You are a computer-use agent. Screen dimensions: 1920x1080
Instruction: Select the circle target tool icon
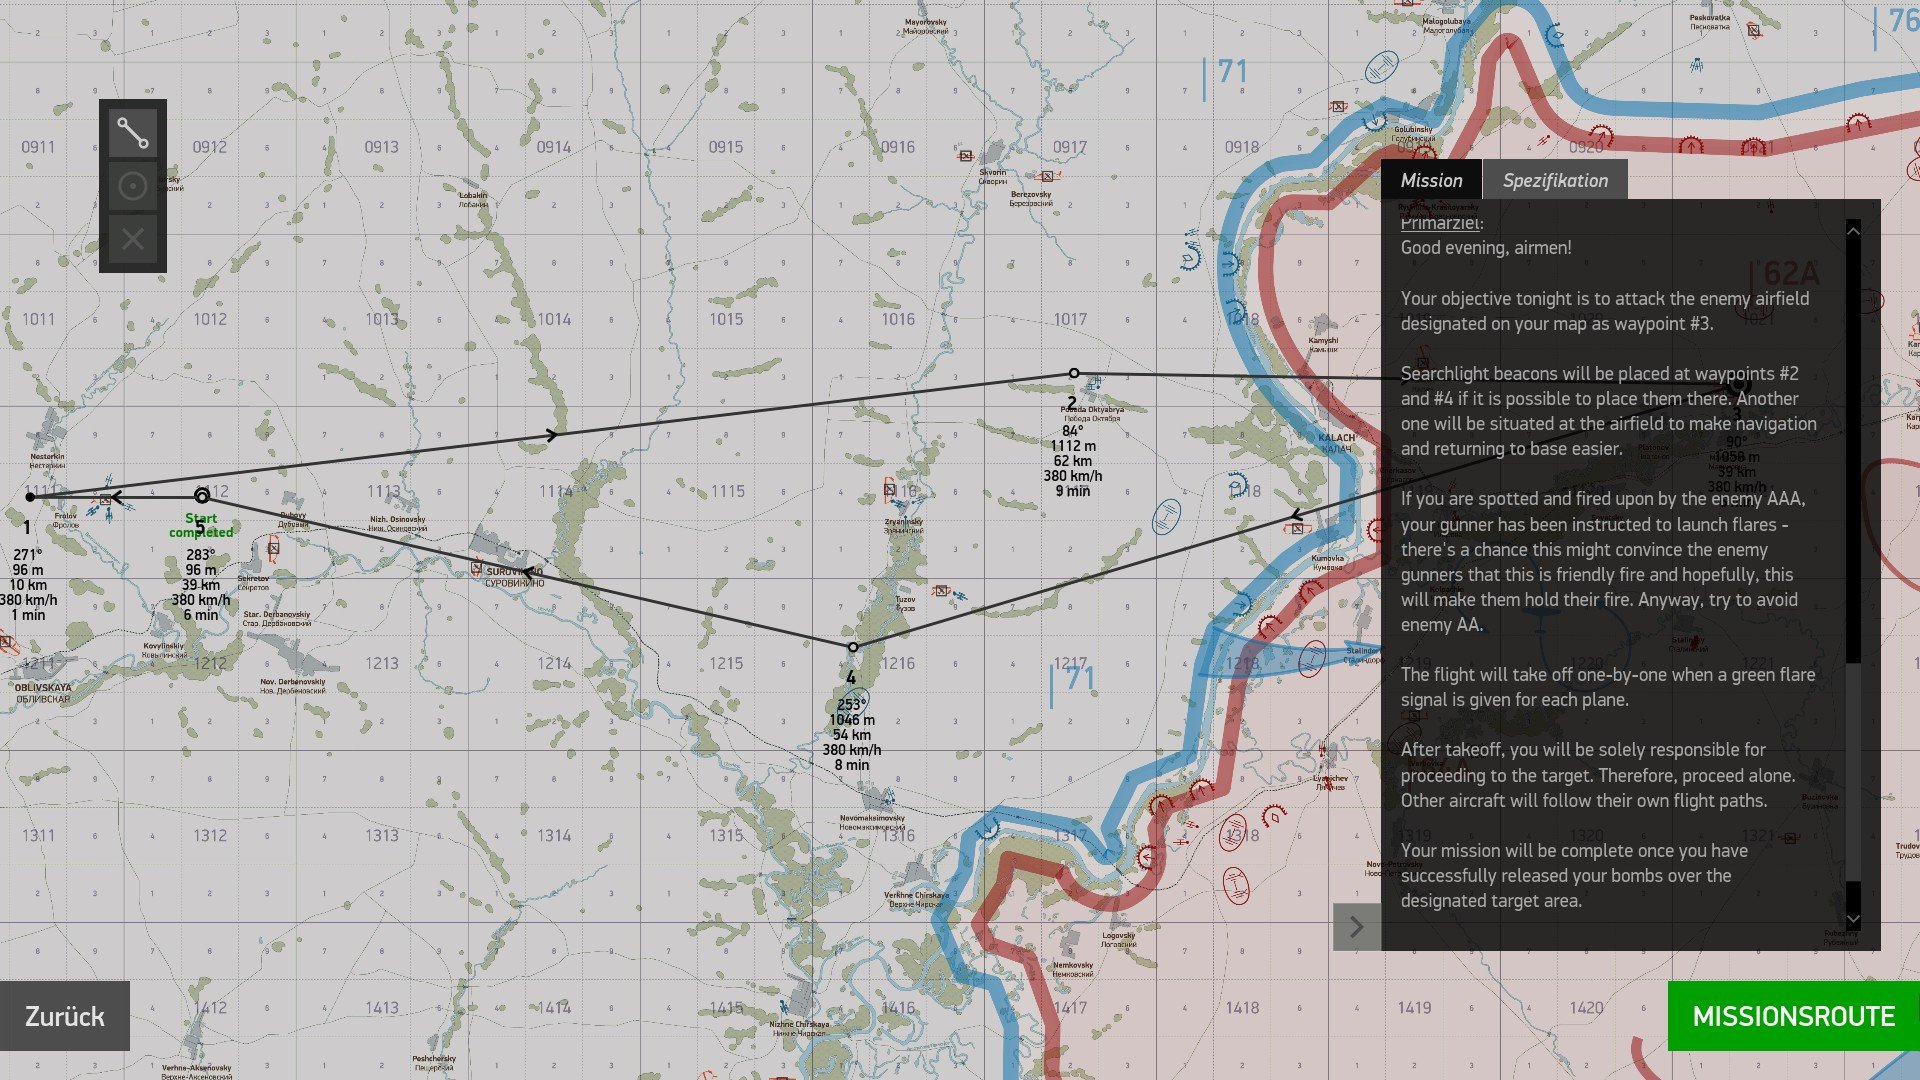coord(133,186)
